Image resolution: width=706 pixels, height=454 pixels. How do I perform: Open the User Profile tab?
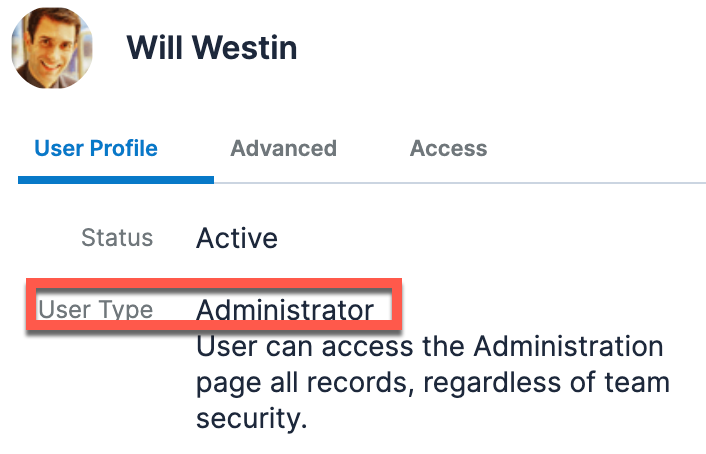point(96,149)
